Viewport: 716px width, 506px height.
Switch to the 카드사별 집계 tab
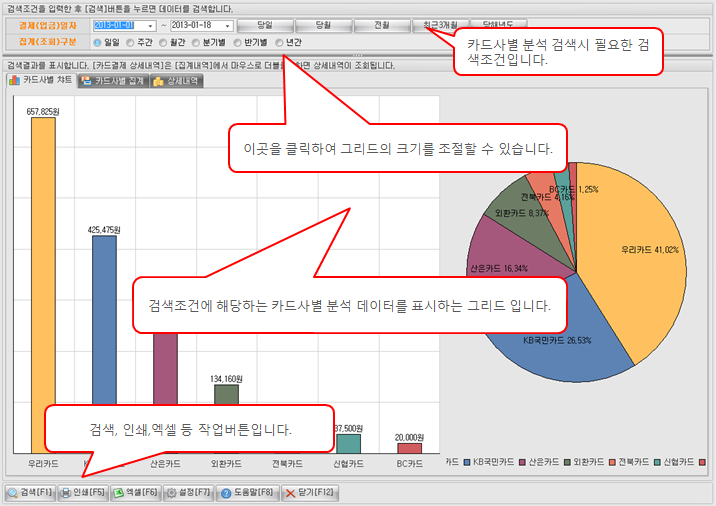click(113, 81)
